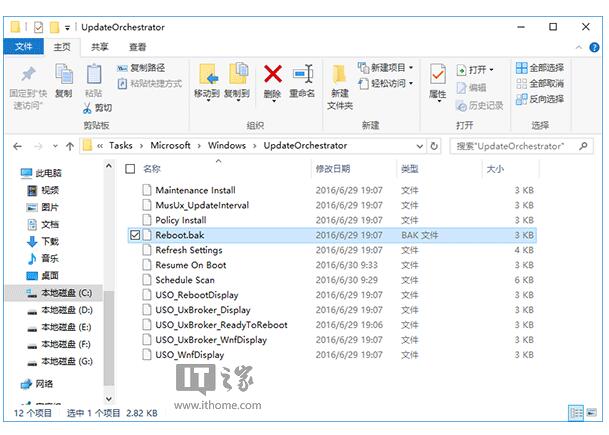
Task: Click the Paste (粘贴) icon
Action: click(x=94, y=76)
